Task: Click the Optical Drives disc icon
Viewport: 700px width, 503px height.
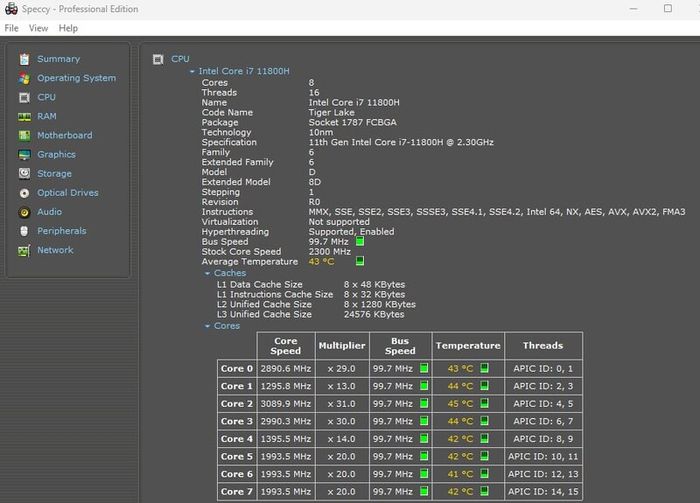Action: tap(24, 193)
